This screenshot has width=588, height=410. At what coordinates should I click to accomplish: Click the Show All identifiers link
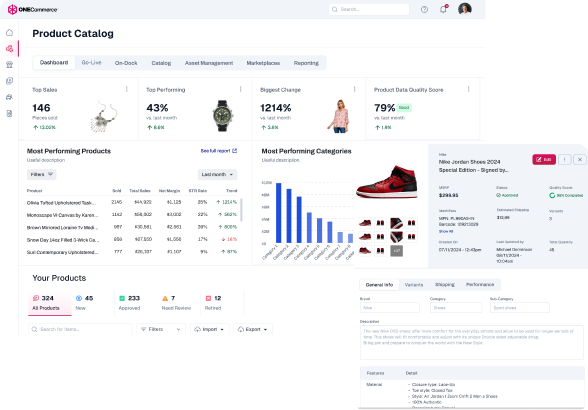point(446,231)
